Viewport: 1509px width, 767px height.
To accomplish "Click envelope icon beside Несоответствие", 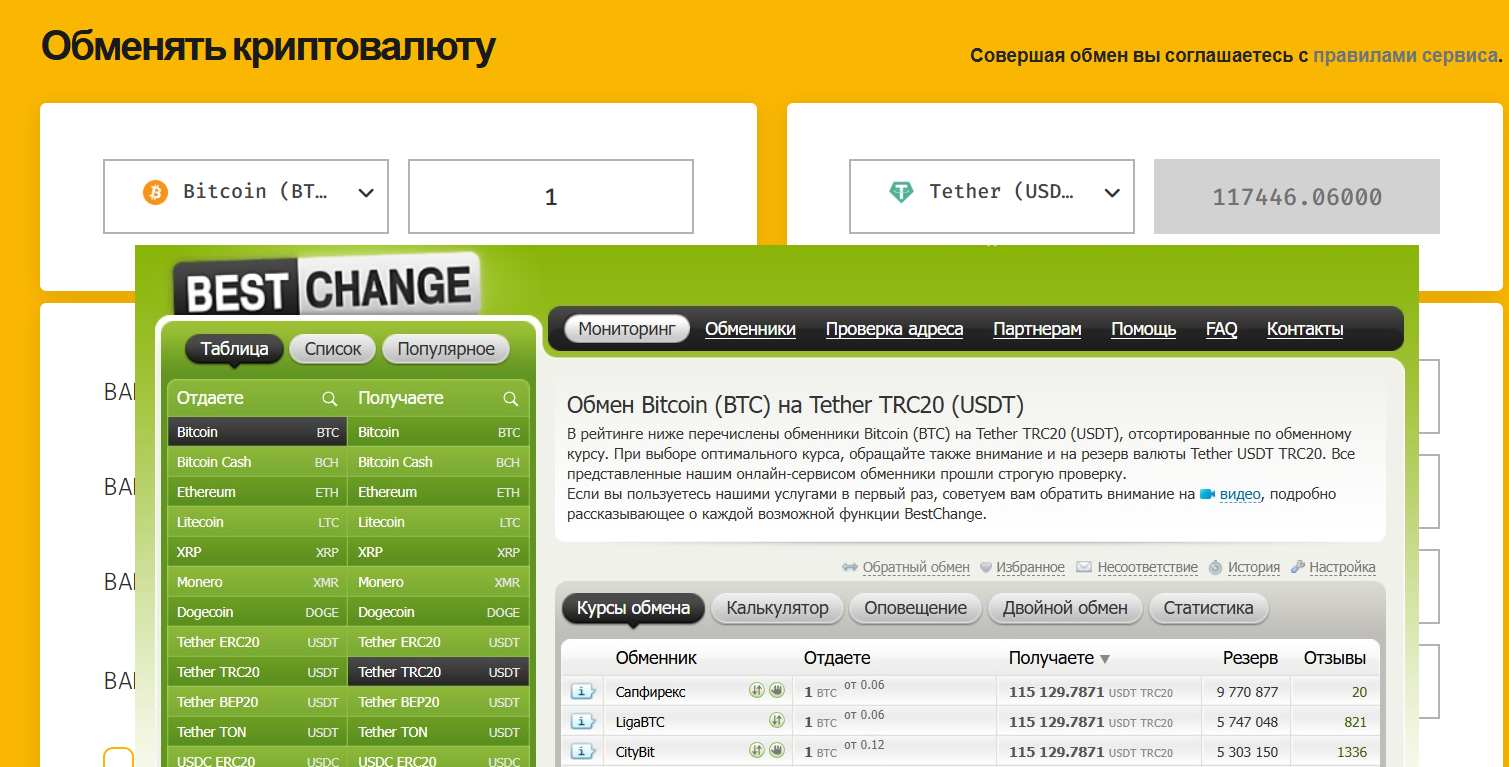I will [1084, 567].
